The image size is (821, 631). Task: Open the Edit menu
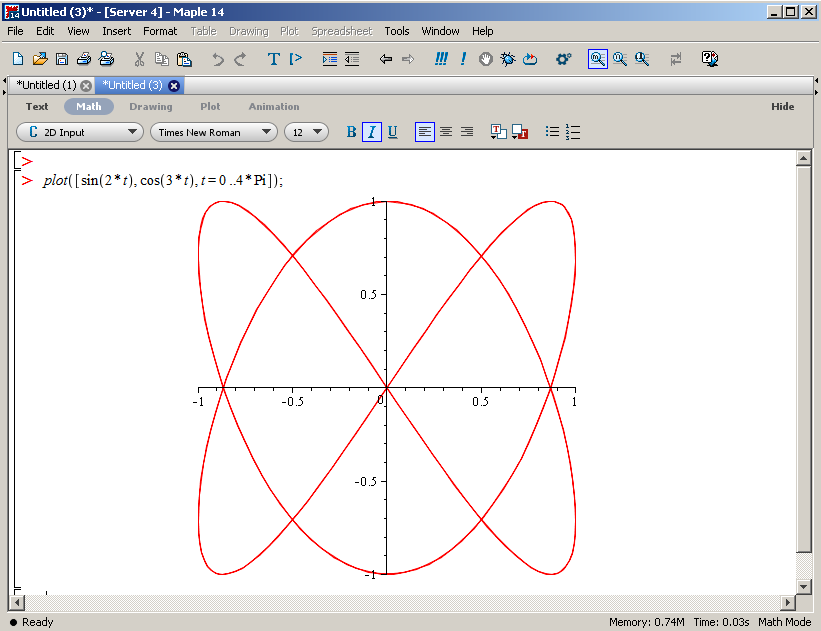45,31
